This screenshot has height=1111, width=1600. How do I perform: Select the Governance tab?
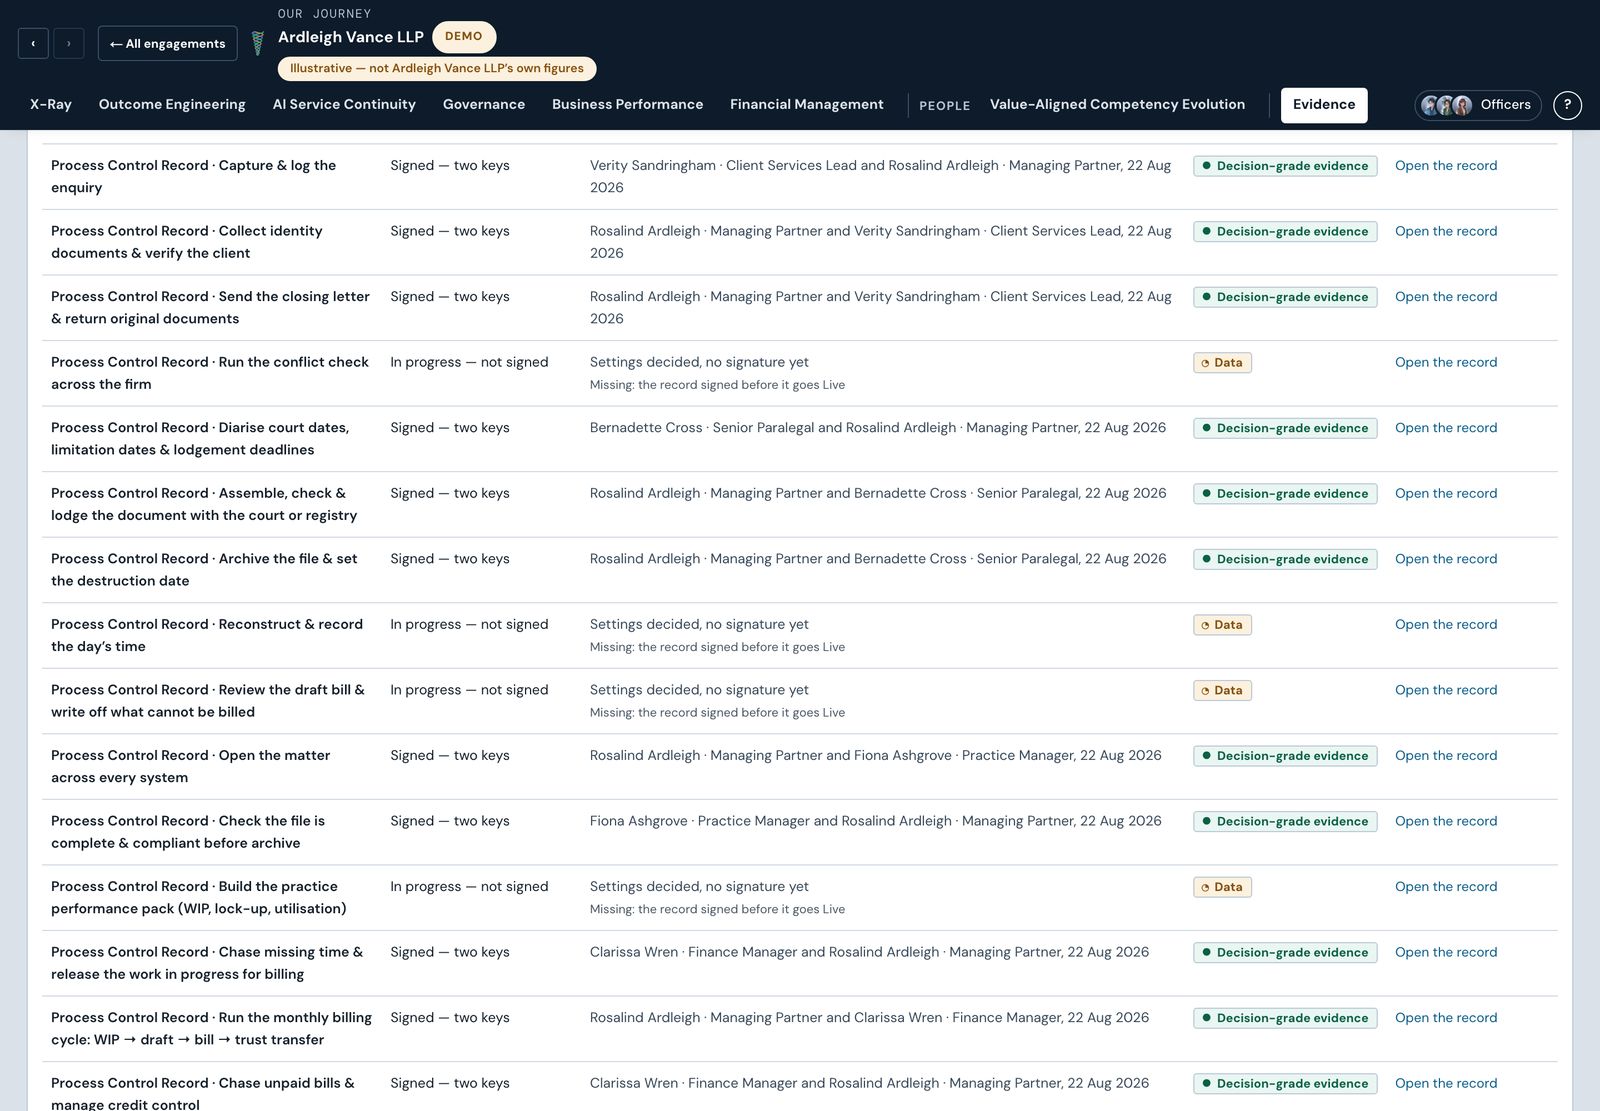[x=484, y=105]
